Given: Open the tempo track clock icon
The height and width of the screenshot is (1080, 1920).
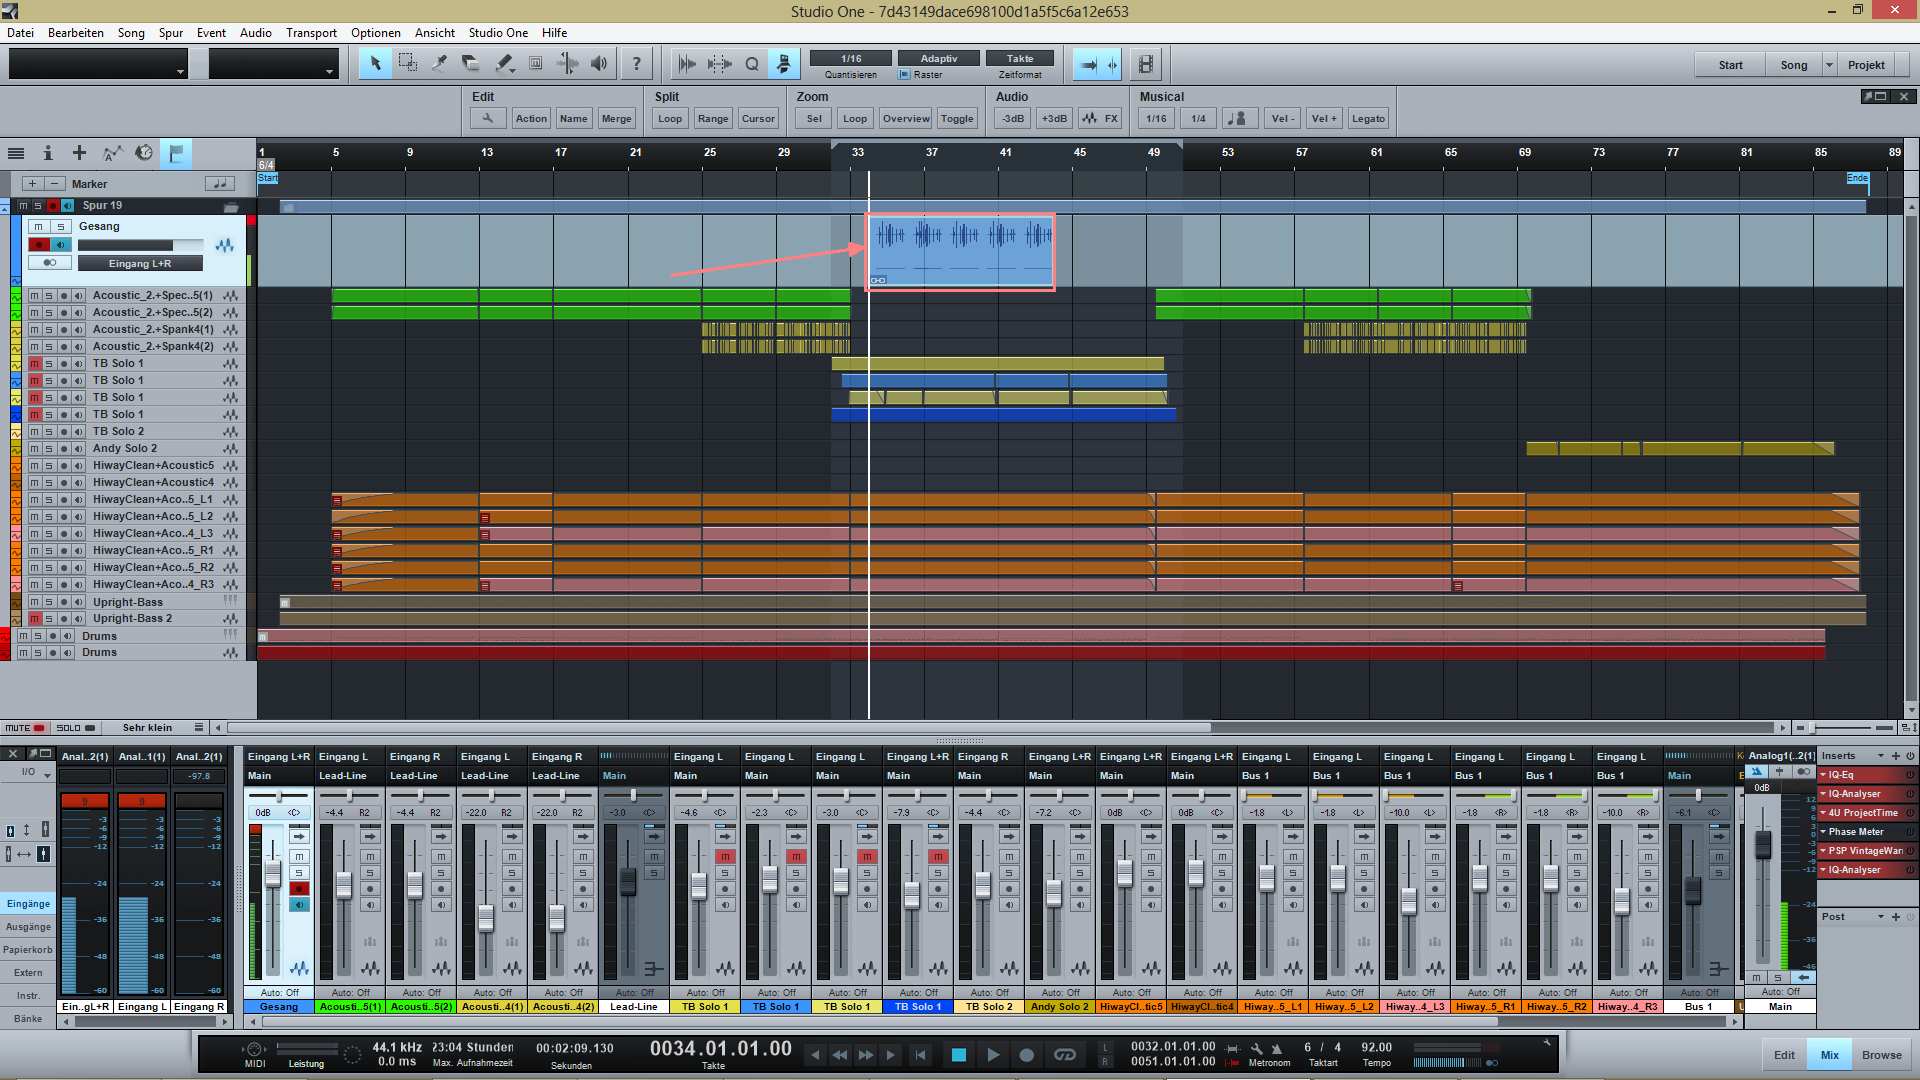Looking at the screenshot, I should 144,153.
